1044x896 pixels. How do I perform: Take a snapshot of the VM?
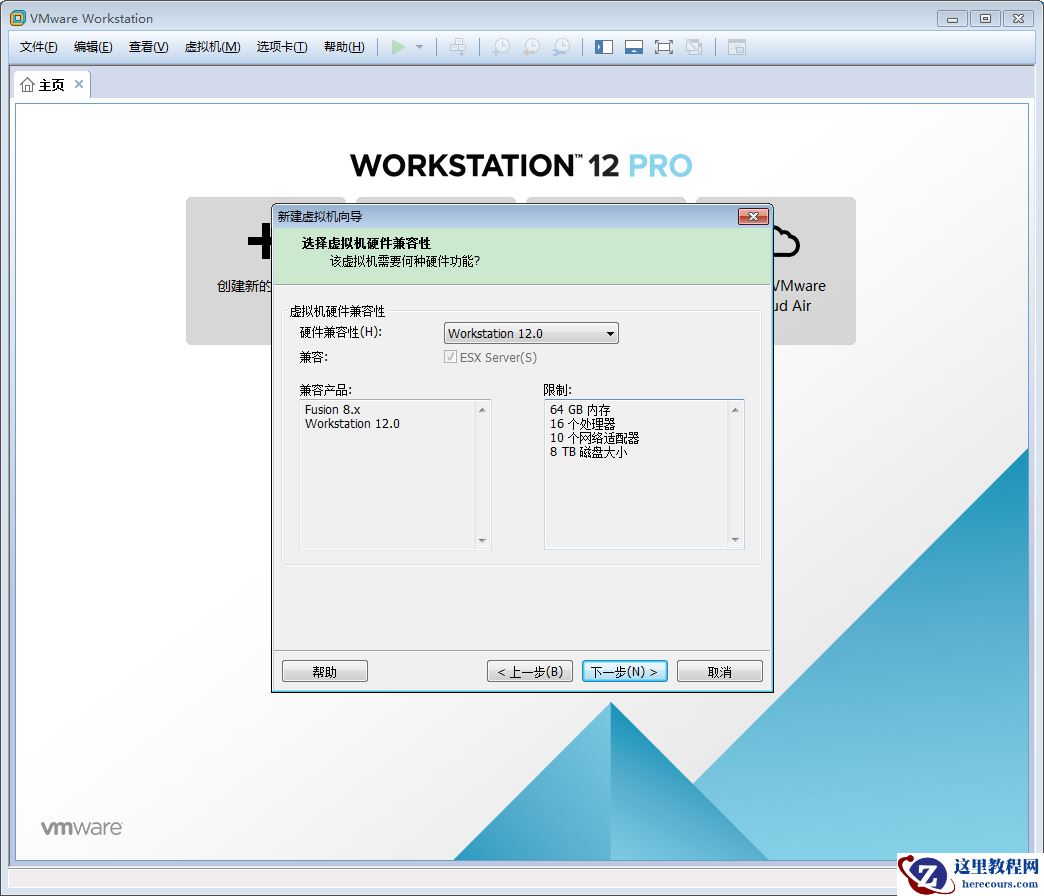500,46
